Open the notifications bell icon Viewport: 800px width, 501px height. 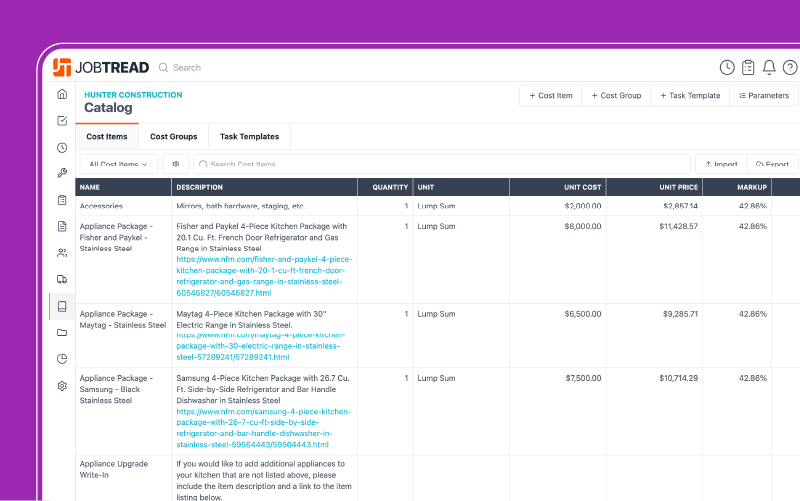click(x=769, y=67)
